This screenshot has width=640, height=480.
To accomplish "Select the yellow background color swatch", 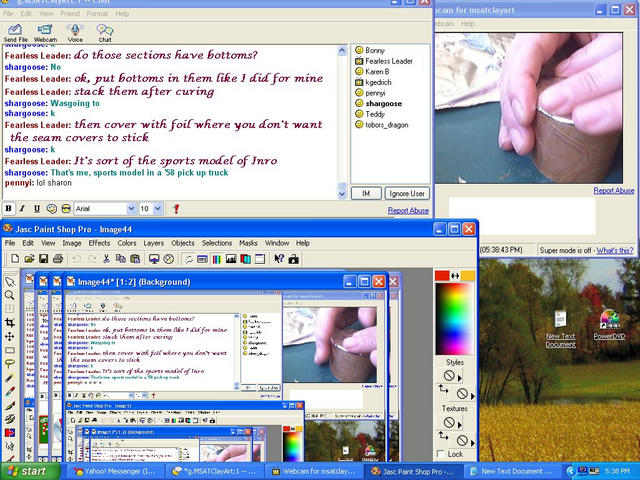I will [x=468, y=276].
